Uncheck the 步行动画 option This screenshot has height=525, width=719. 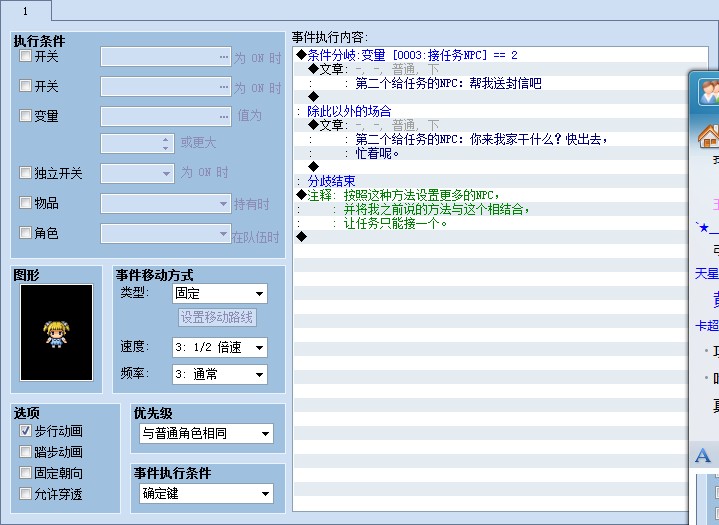click(25, 431)
